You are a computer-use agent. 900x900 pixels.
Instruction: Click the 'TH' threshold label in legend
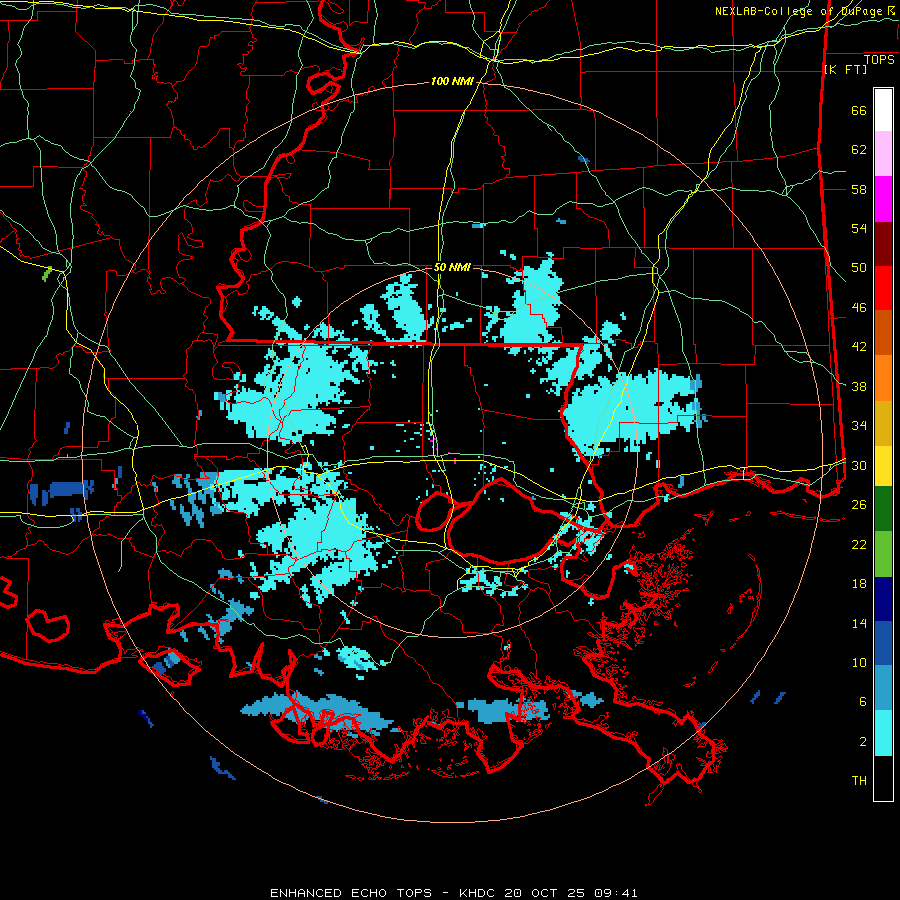(859, 781)
